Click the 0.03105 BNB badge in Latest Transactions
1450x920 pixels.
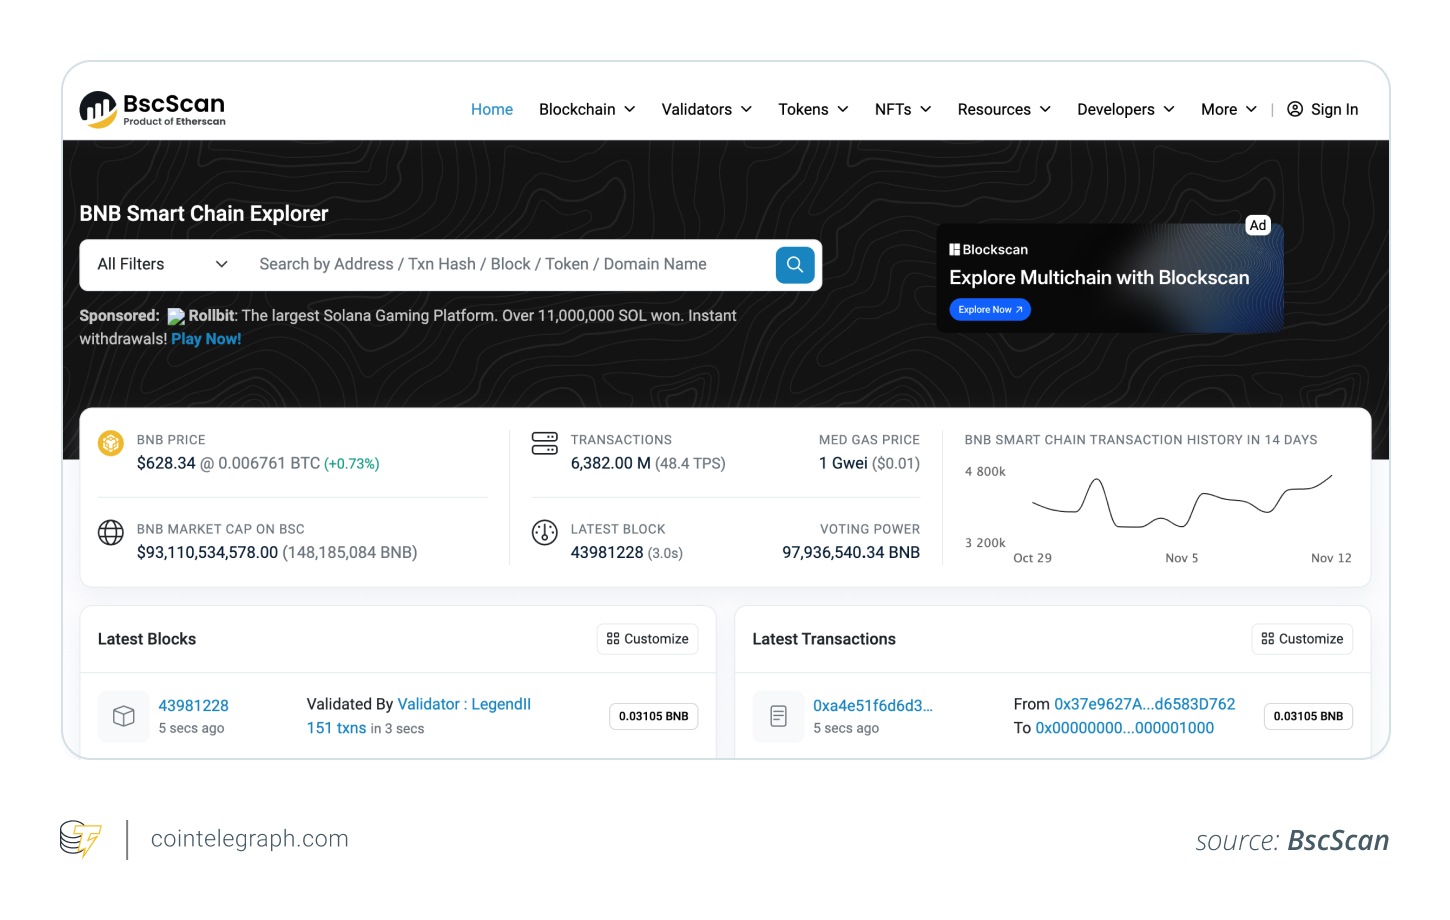coord(1308,716)
